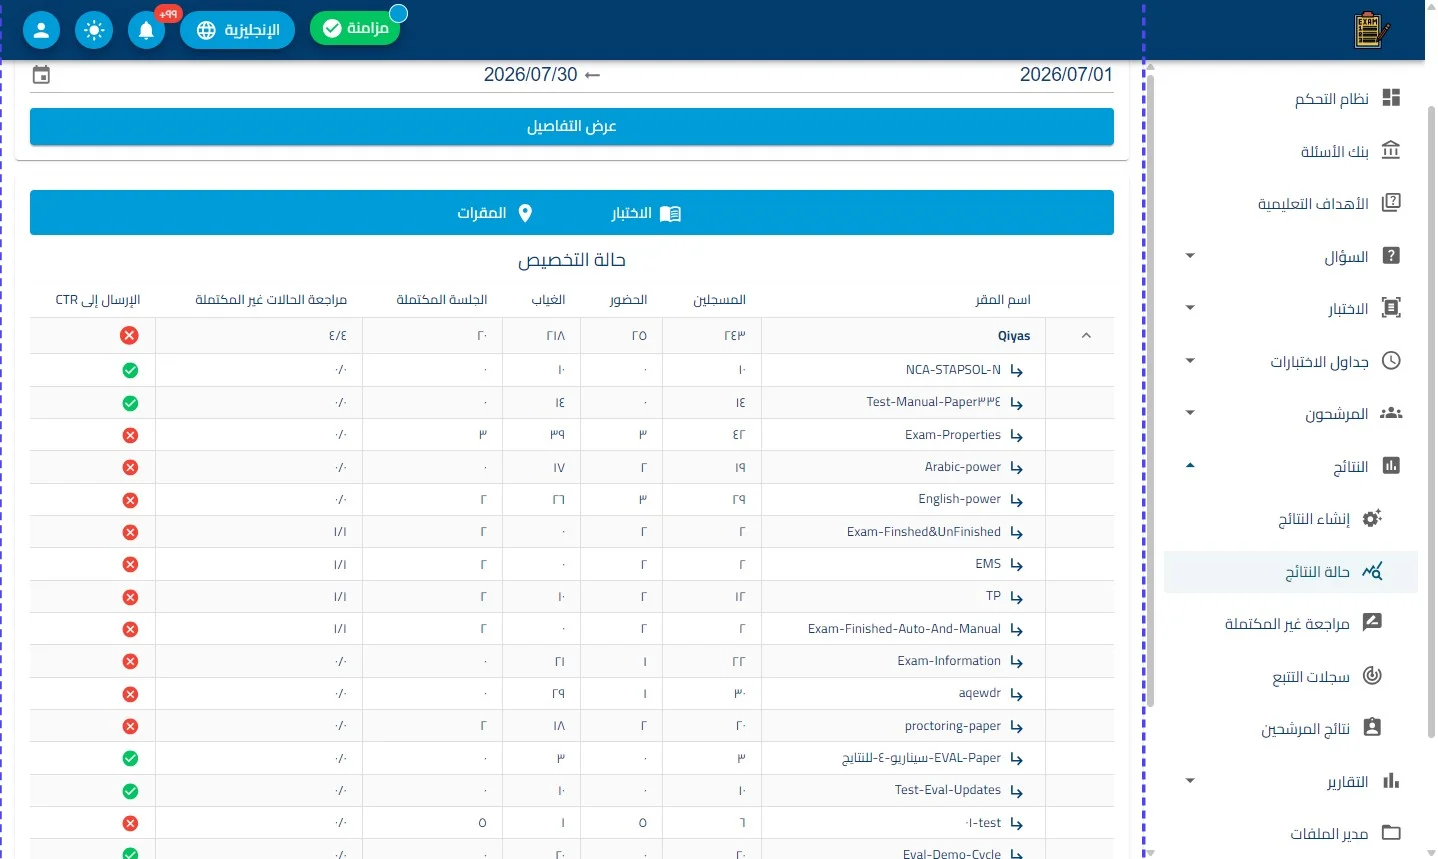Click green CTR status icon for NCA-STAPSOL-N
The width and height of the screenshot is (1438, 859).
[x=129, y=370]
